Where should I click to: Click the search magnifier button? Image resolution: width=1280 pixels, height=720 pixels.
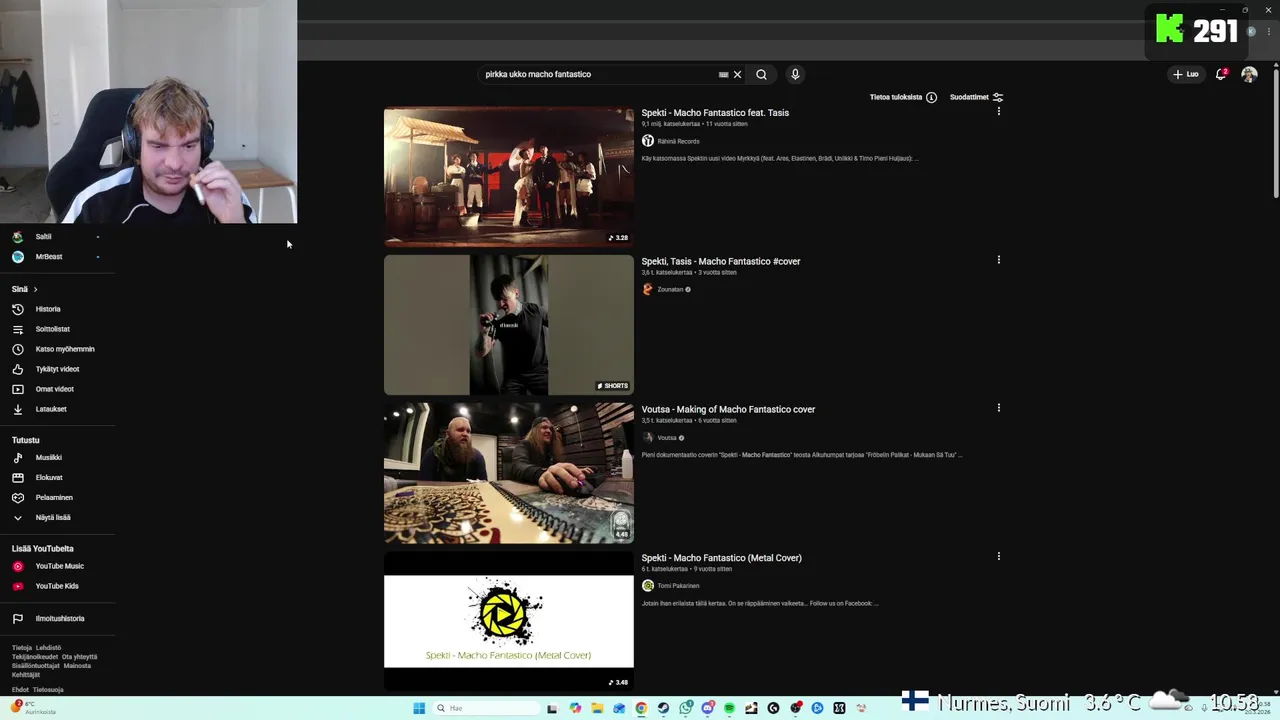coord(761,74)
